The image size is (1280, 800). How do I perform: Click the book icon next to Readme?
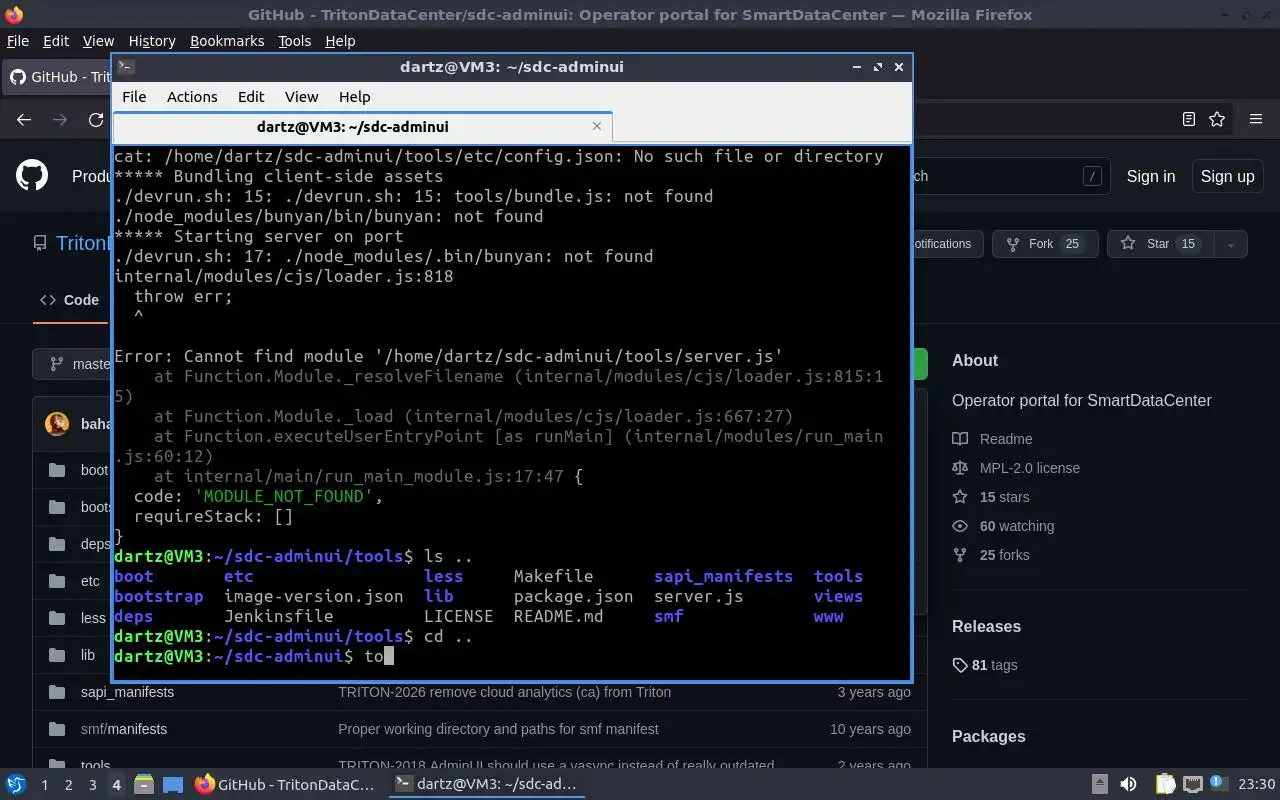960,439
